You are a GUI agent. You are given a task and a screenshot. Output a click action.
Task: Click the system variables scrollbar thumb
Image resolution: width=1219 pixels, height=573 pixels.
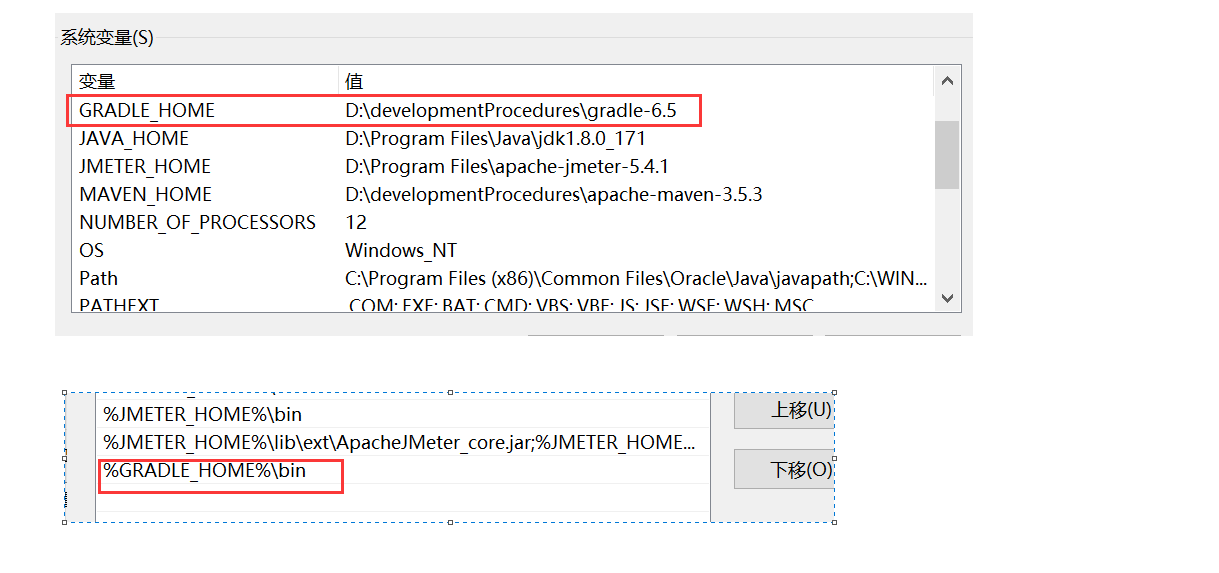point(947,154)
